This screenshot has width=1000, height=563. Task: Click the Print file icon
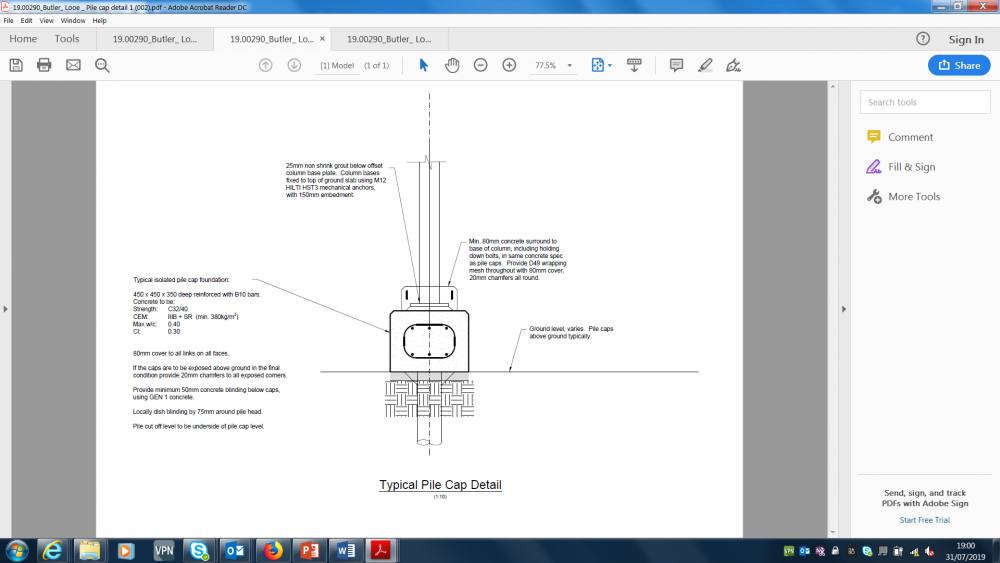pyautogui.click(x=44, y=65)
